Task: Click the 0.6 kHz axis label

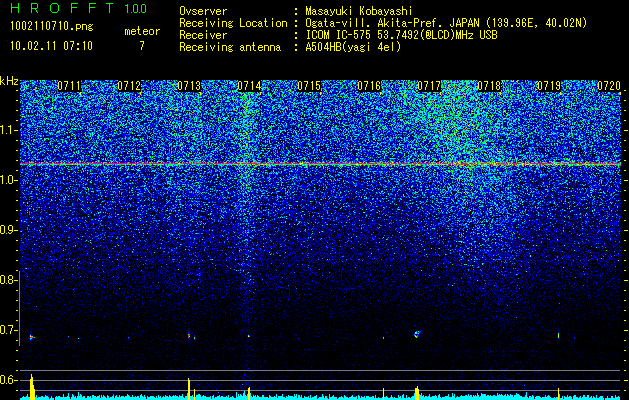Action: coord(9,380)
